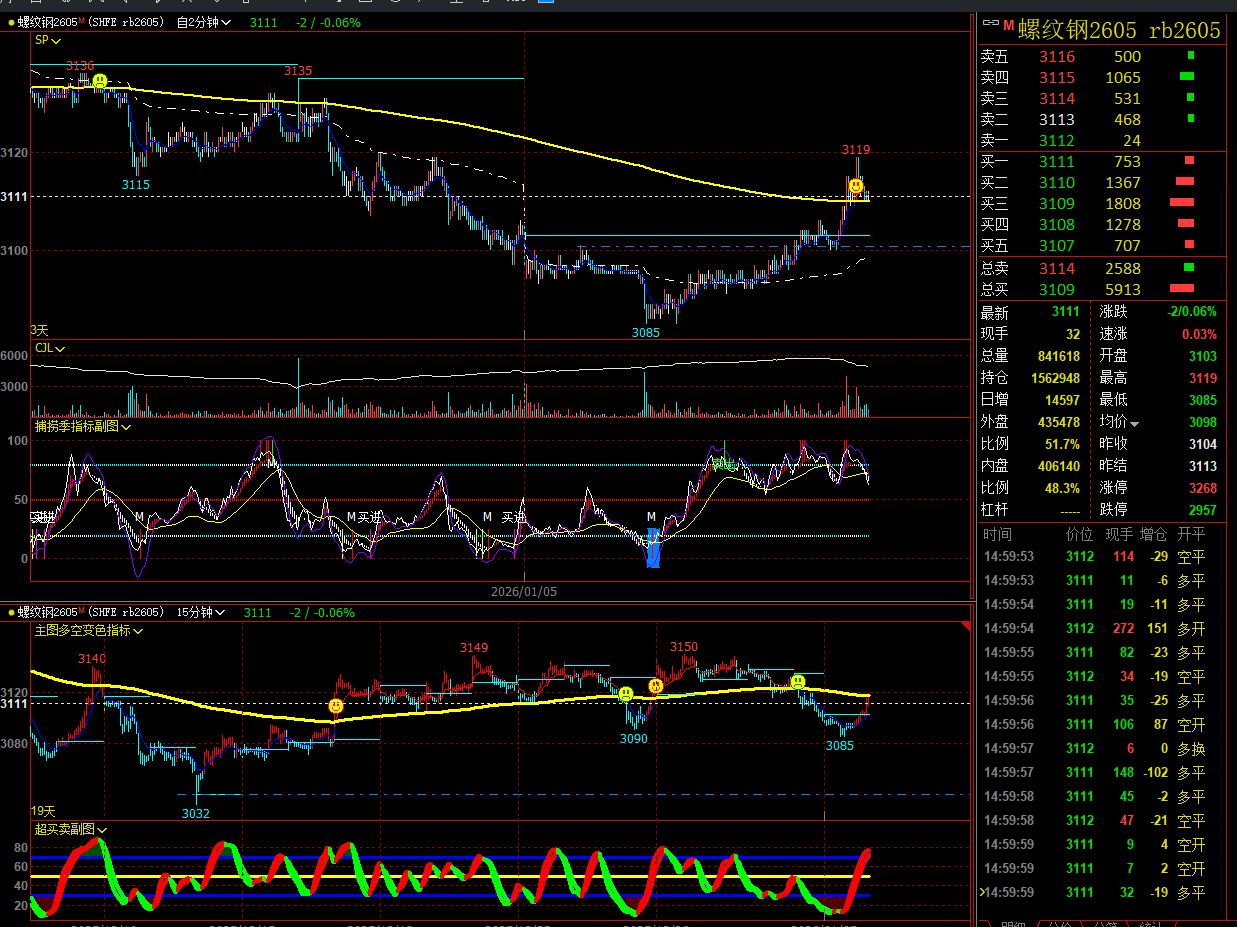Select the 卖一 price 3112 row
Screen dimensions: 1237x927
coord(1057,140)
